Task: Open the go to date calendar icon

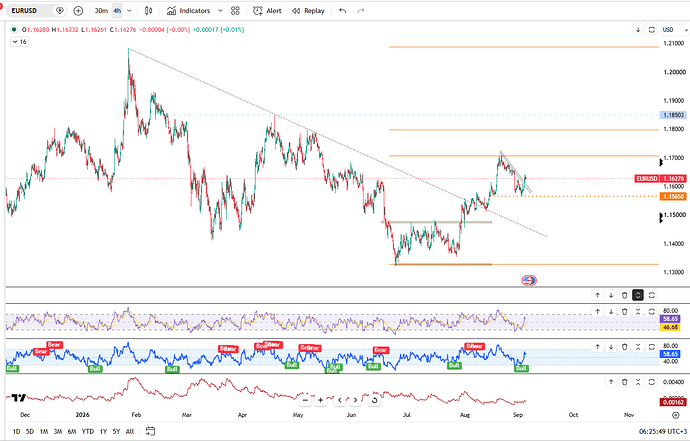Action: click(150, 431)
